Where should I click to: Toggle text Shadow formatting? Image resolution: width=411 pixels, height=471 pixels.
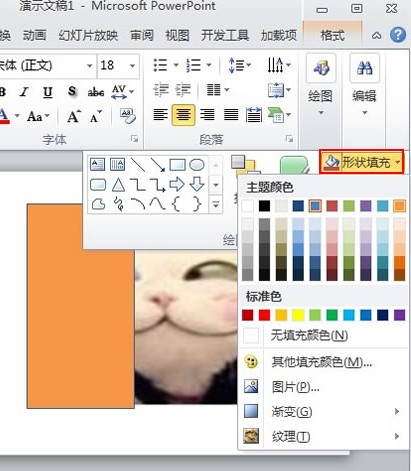(72, 92)
